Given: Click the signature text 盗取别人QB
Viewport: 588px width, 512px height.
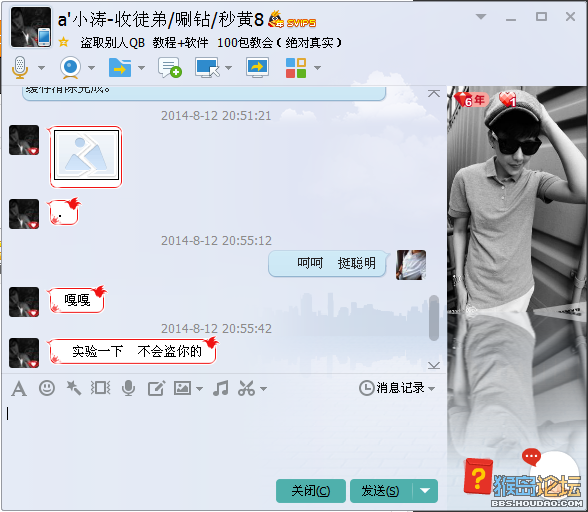Looking at the screenshot, I should (112, 42).
